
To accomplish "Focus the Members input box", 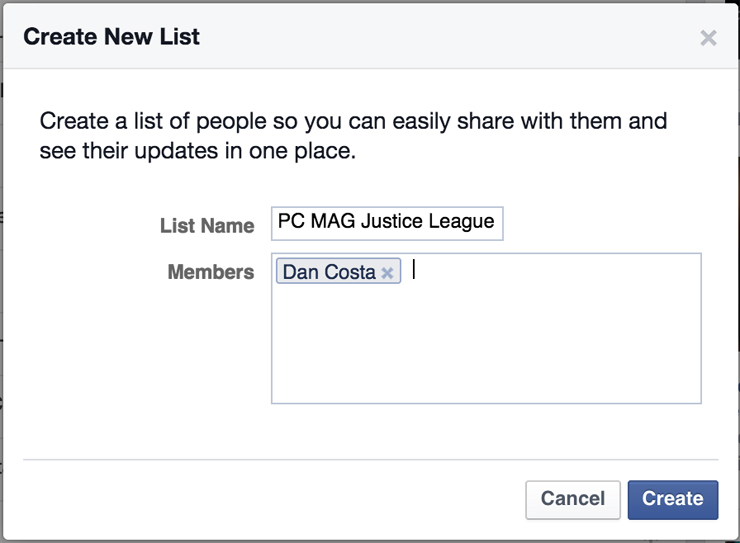I will pos(550,330).
